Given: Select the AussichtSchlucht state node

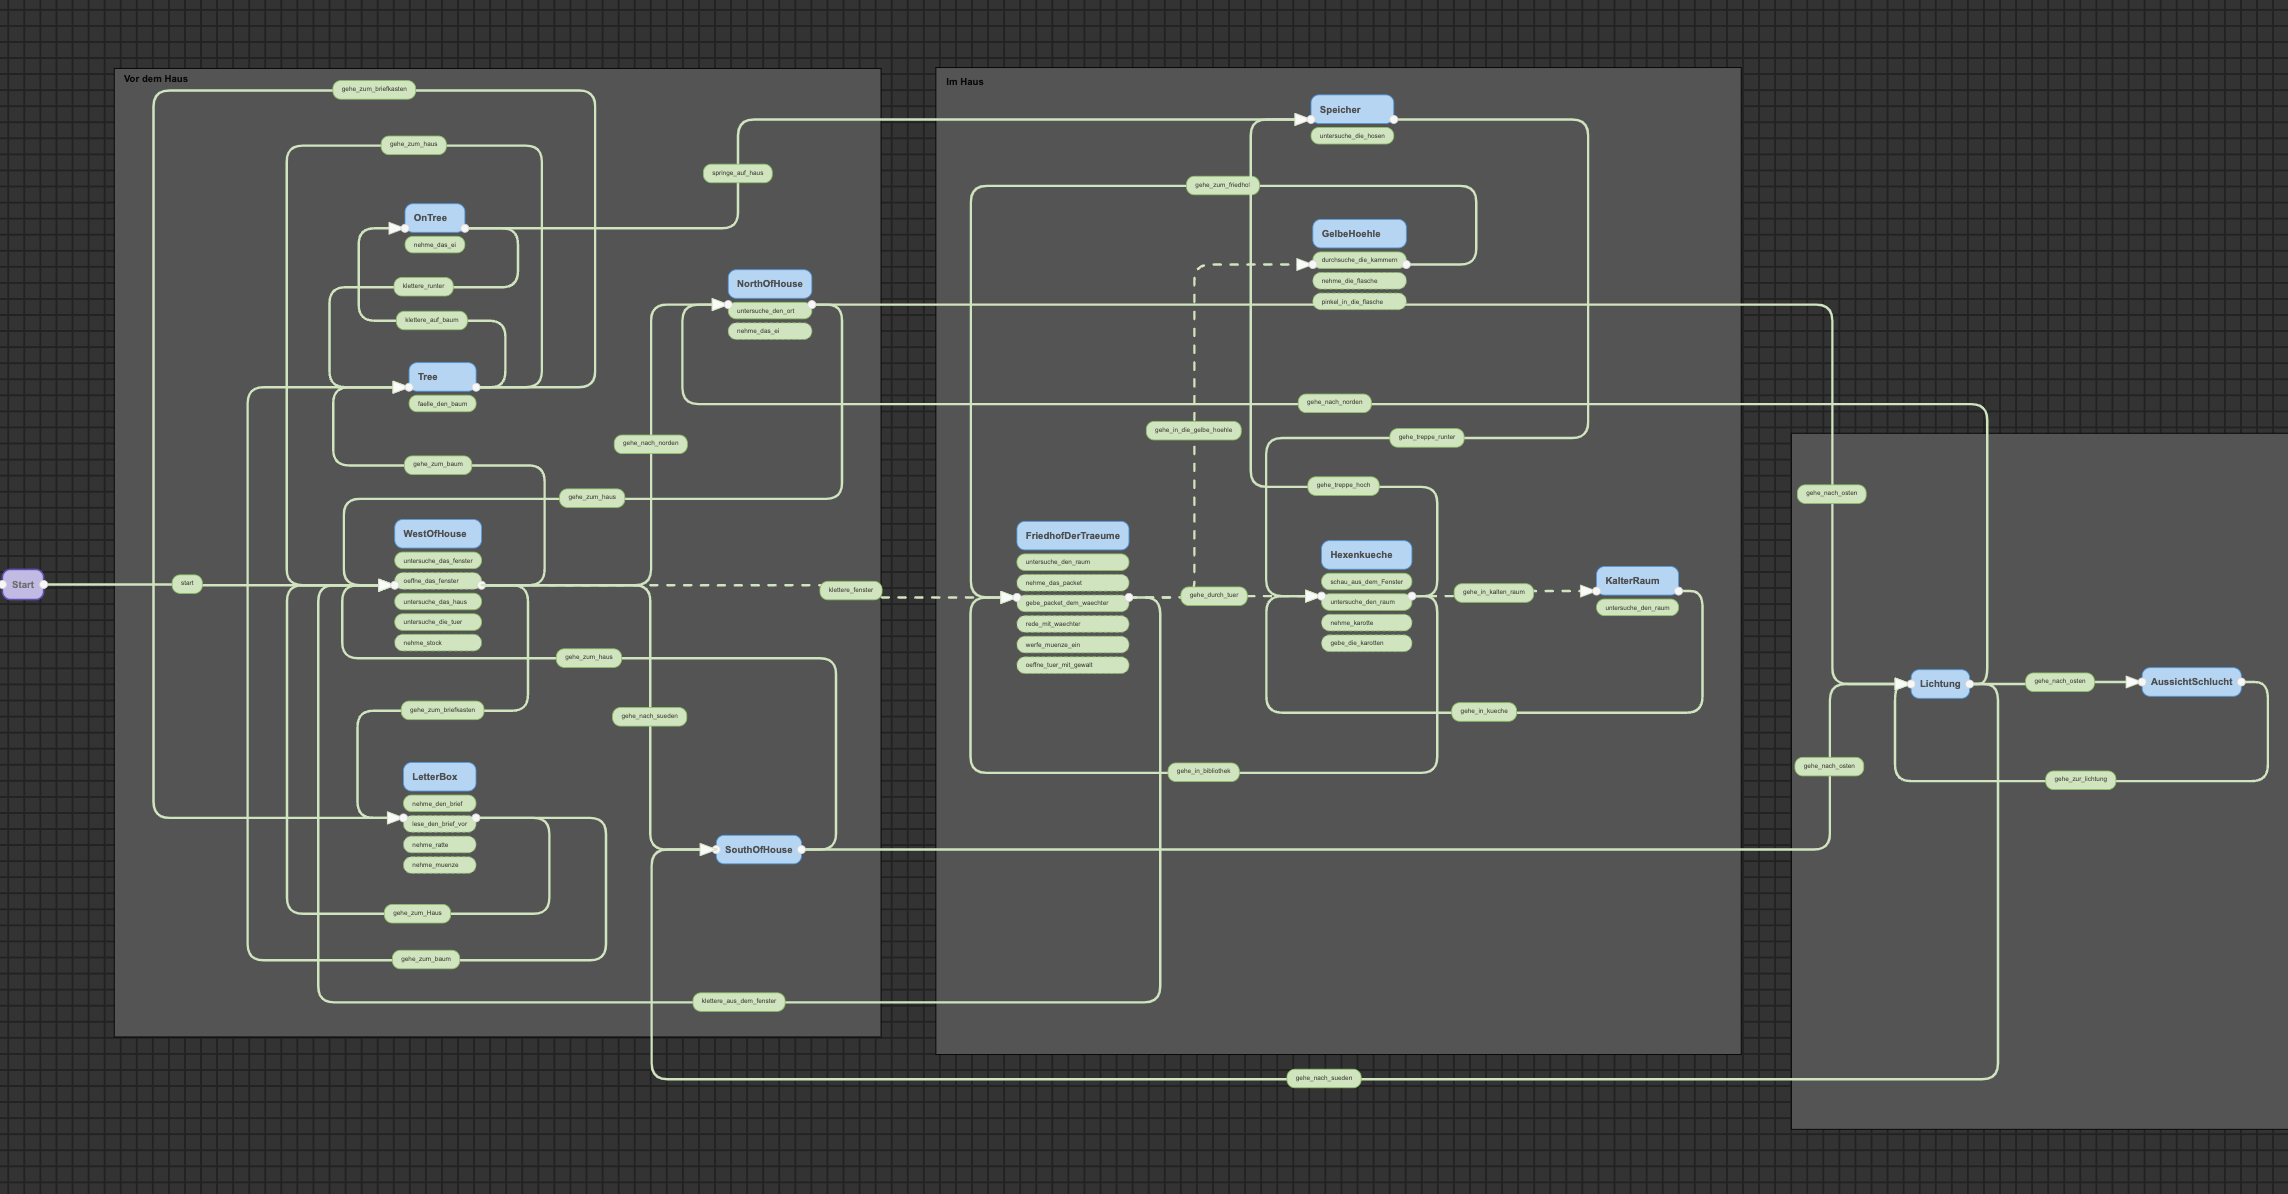Looking at the screenshot, I should pos(2190,682).
